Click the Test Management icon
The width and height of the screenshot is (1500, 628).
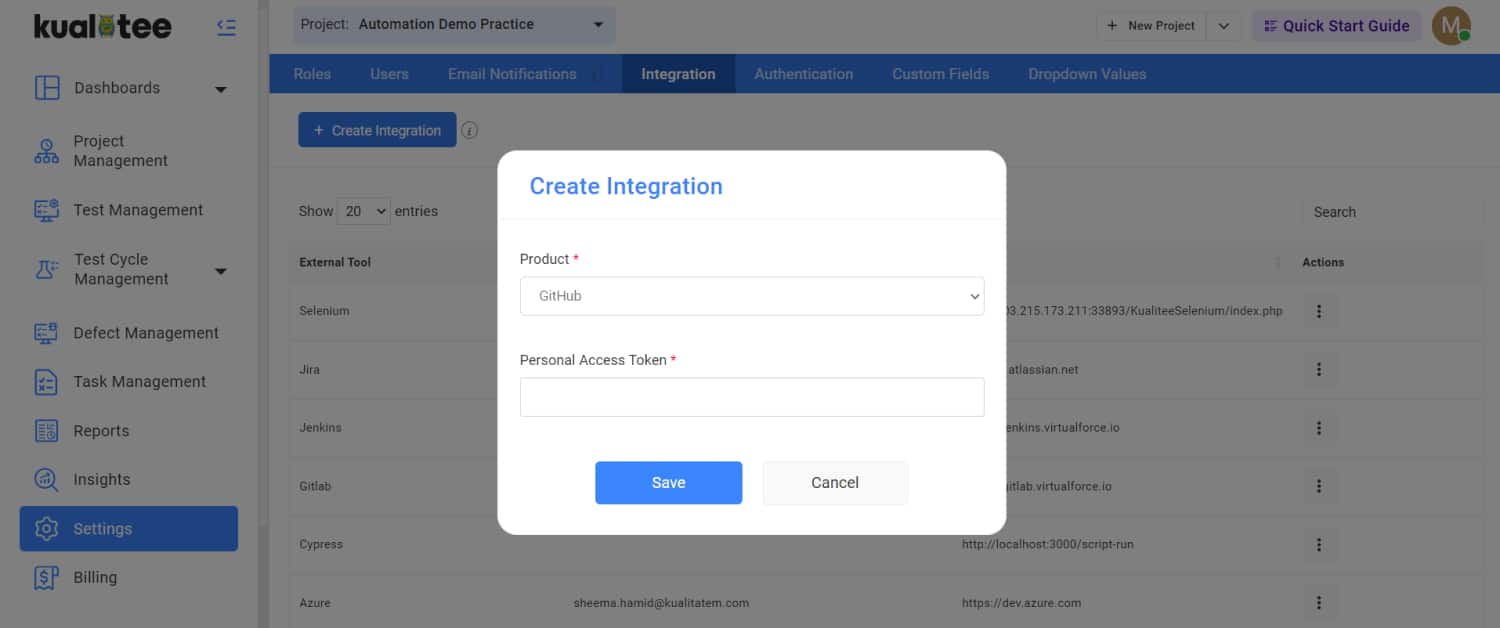point(47,210)
